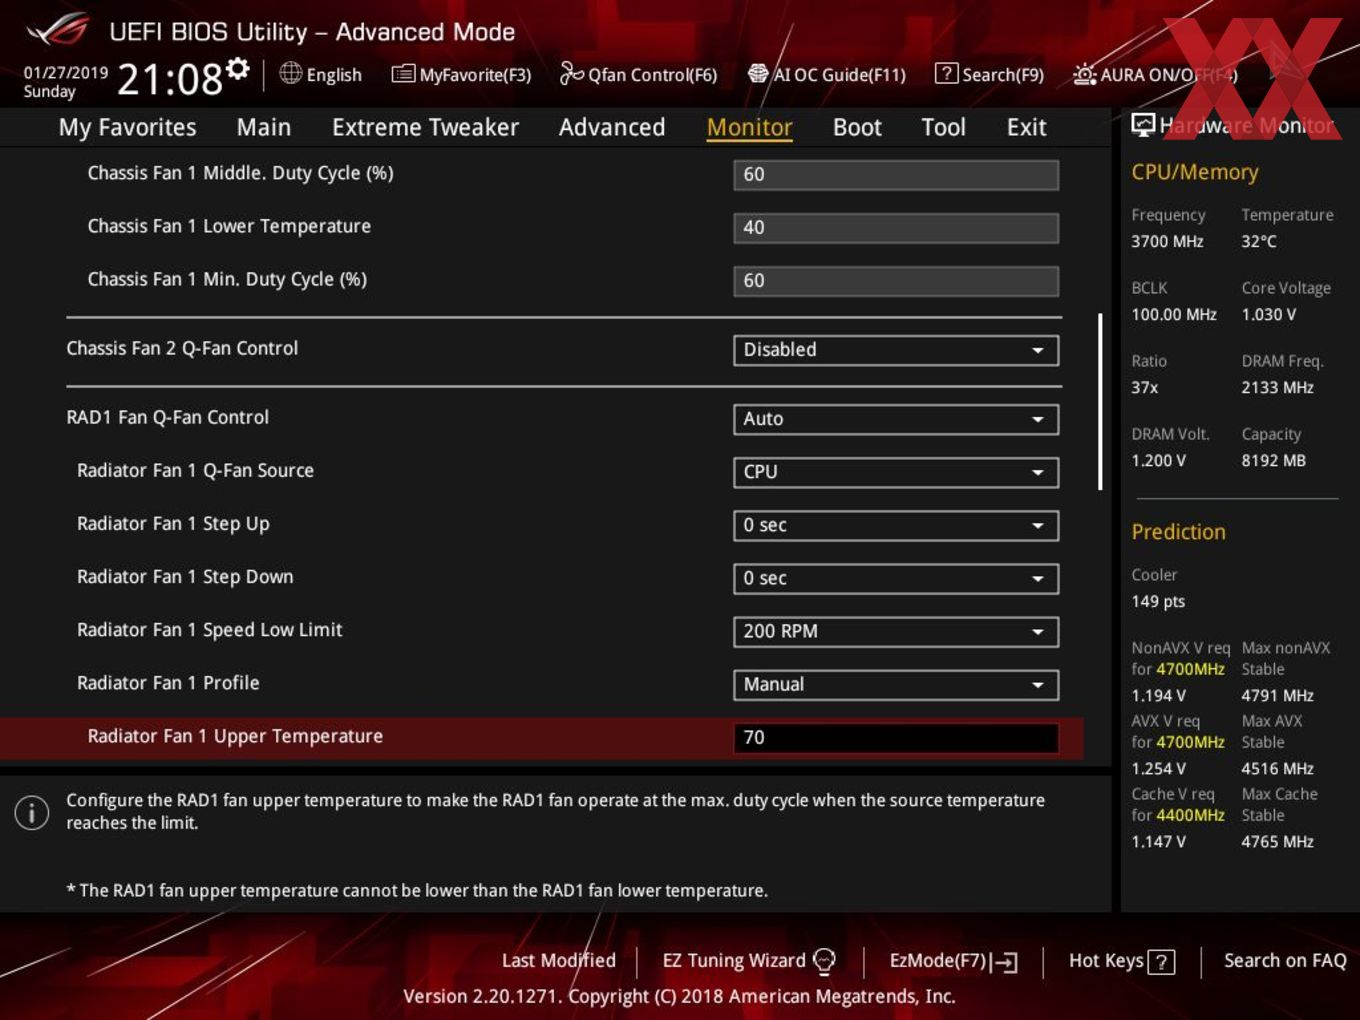Click EZ Tuning Wizard bulb icon
Screen dimensions: 1360x1020
pyautogui.click(x=824, y=961)
